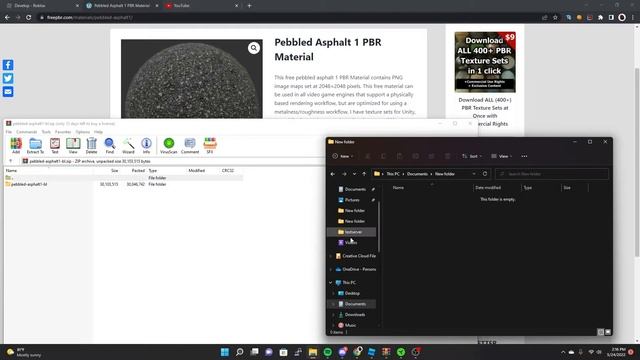640x360 pixels.
Task: Expand OneDrive - Personal in Explorer sidebar
Action: point(331,269)
